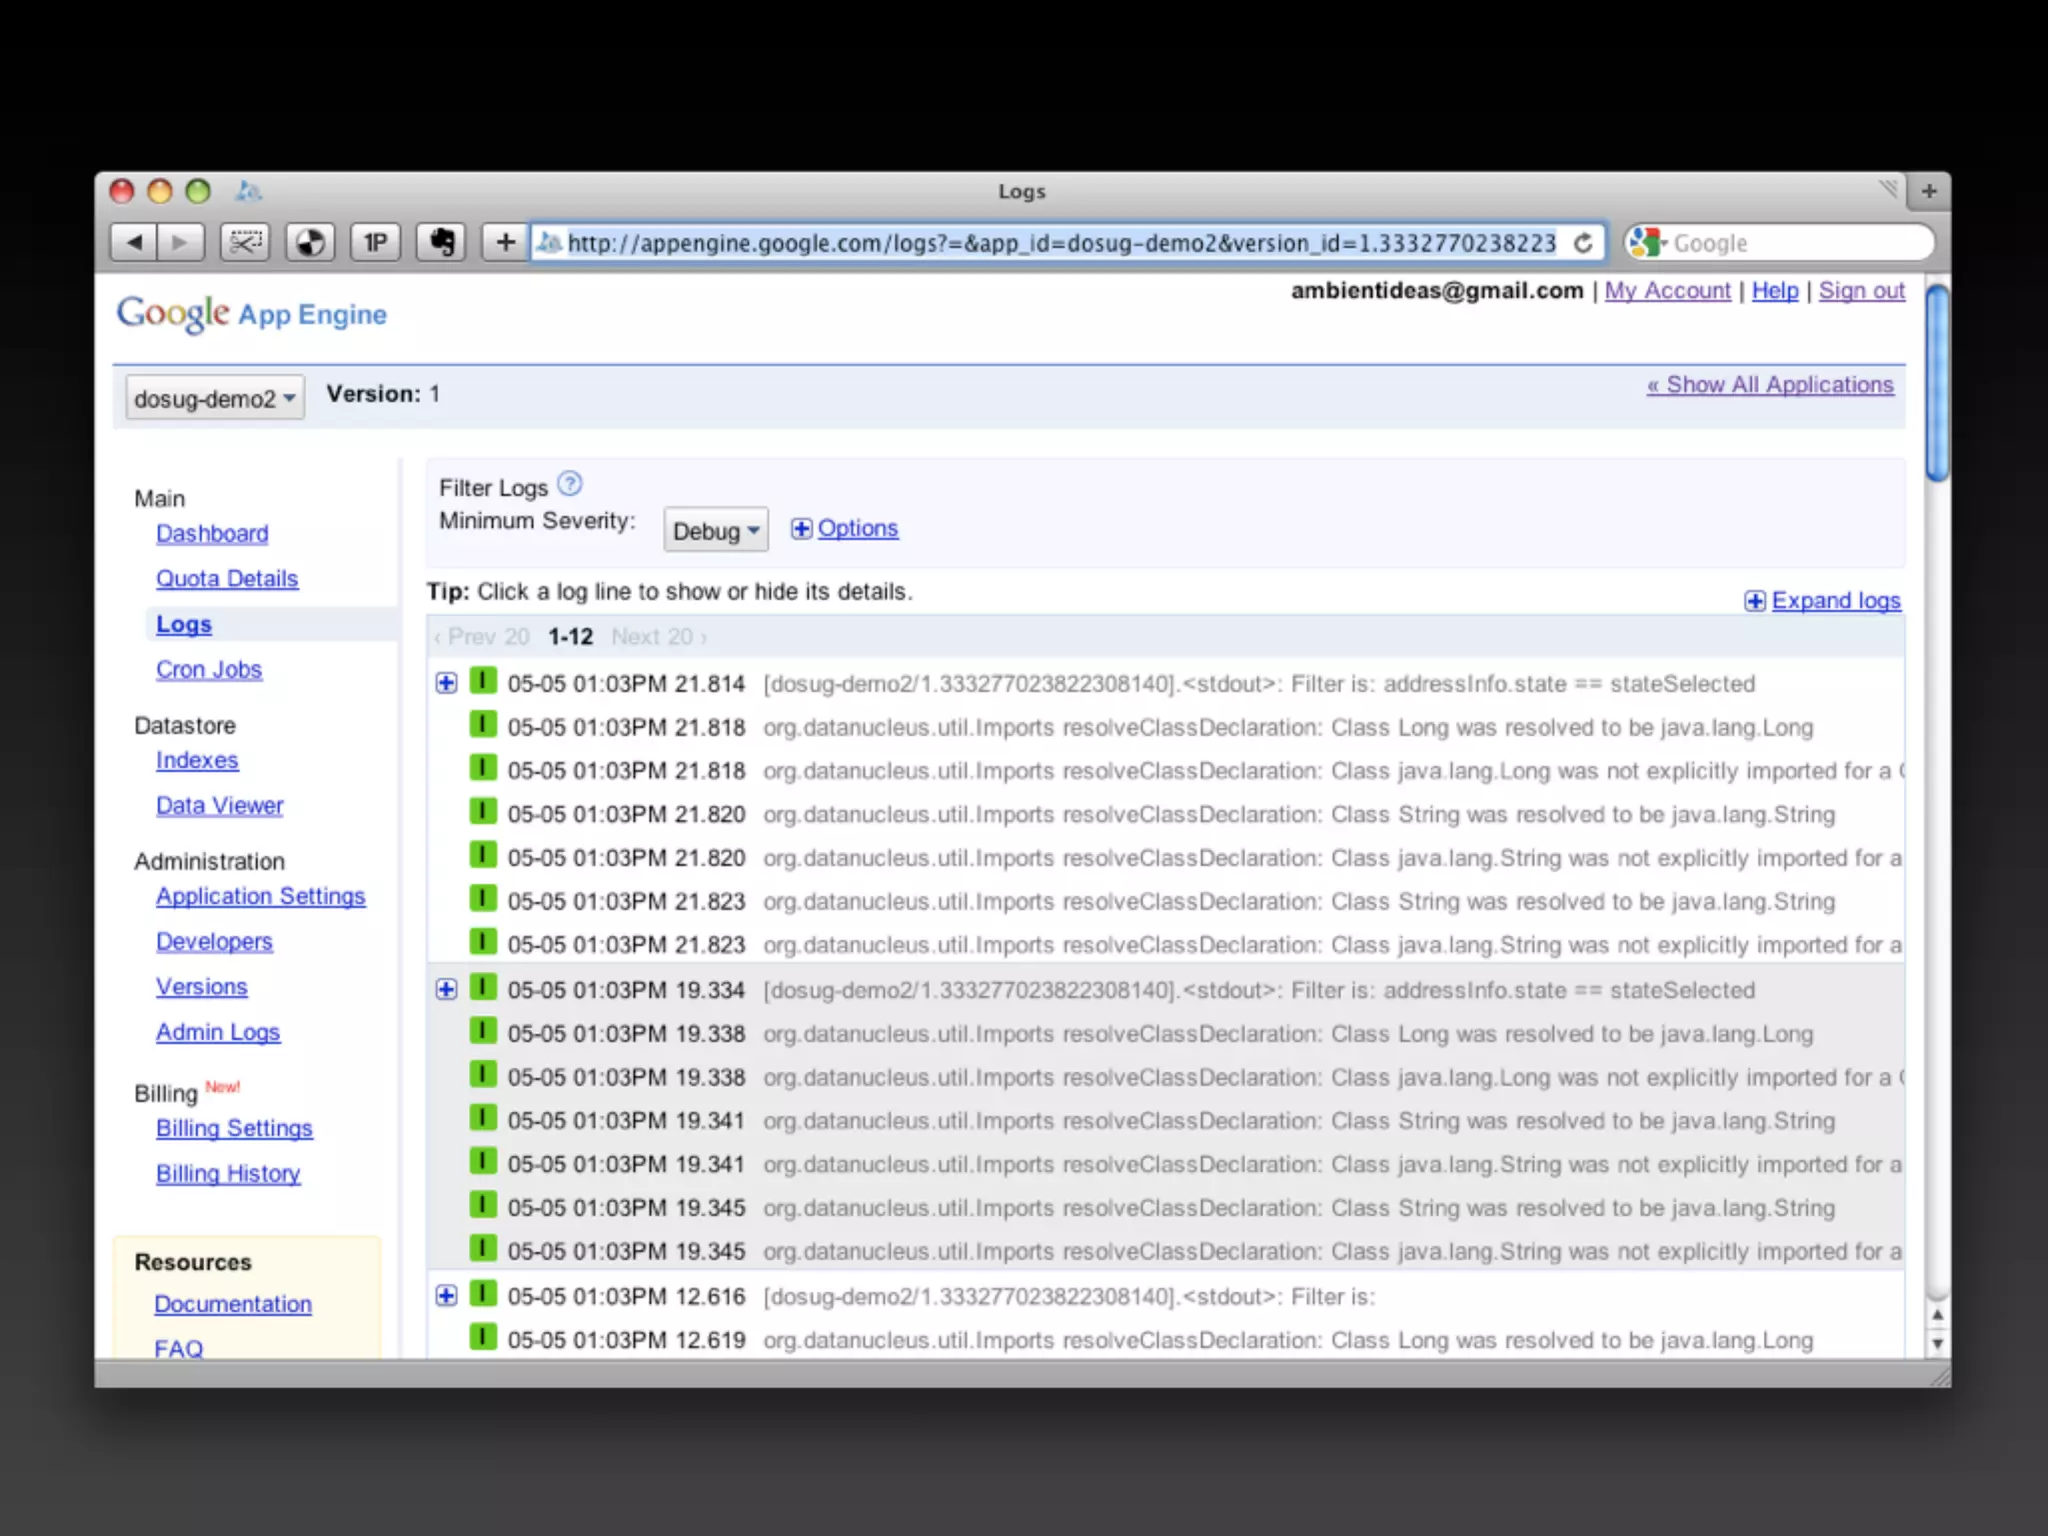Screen dimensions: 2048x1536
Task: Expand the 21.814 stdout log entry
Action: 446,683
